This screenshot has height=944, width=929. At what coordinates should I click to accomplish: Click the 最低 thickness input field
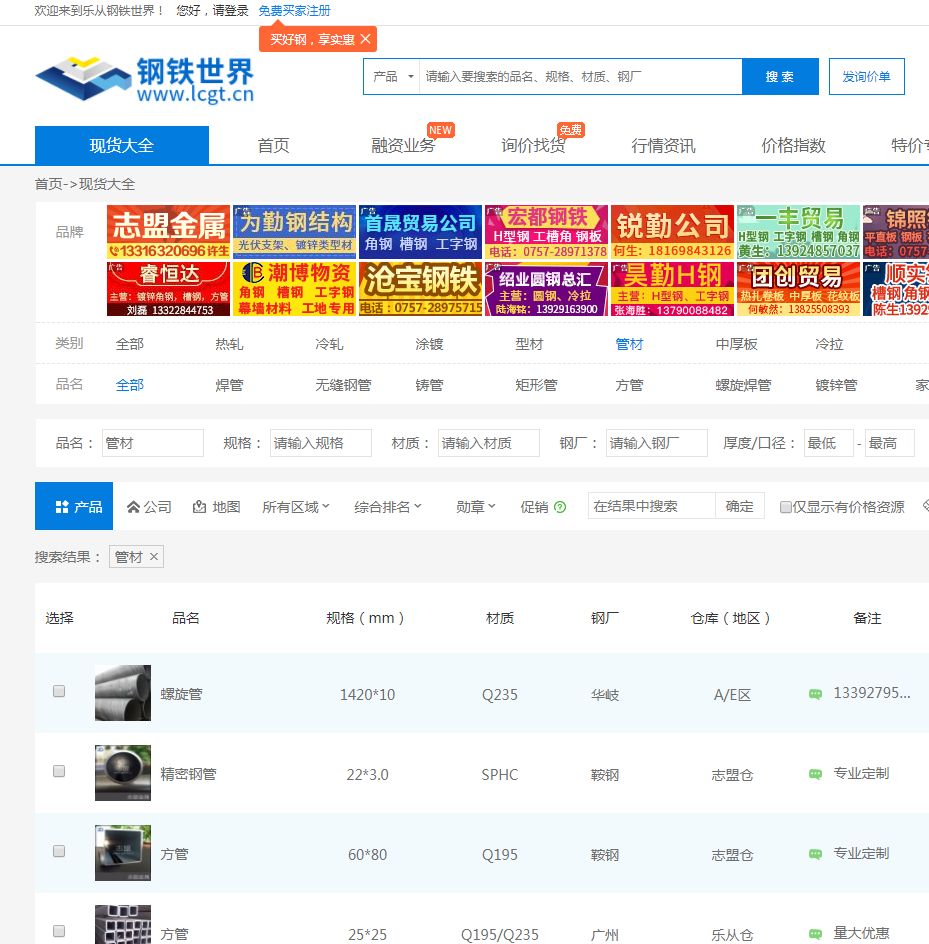829,443
